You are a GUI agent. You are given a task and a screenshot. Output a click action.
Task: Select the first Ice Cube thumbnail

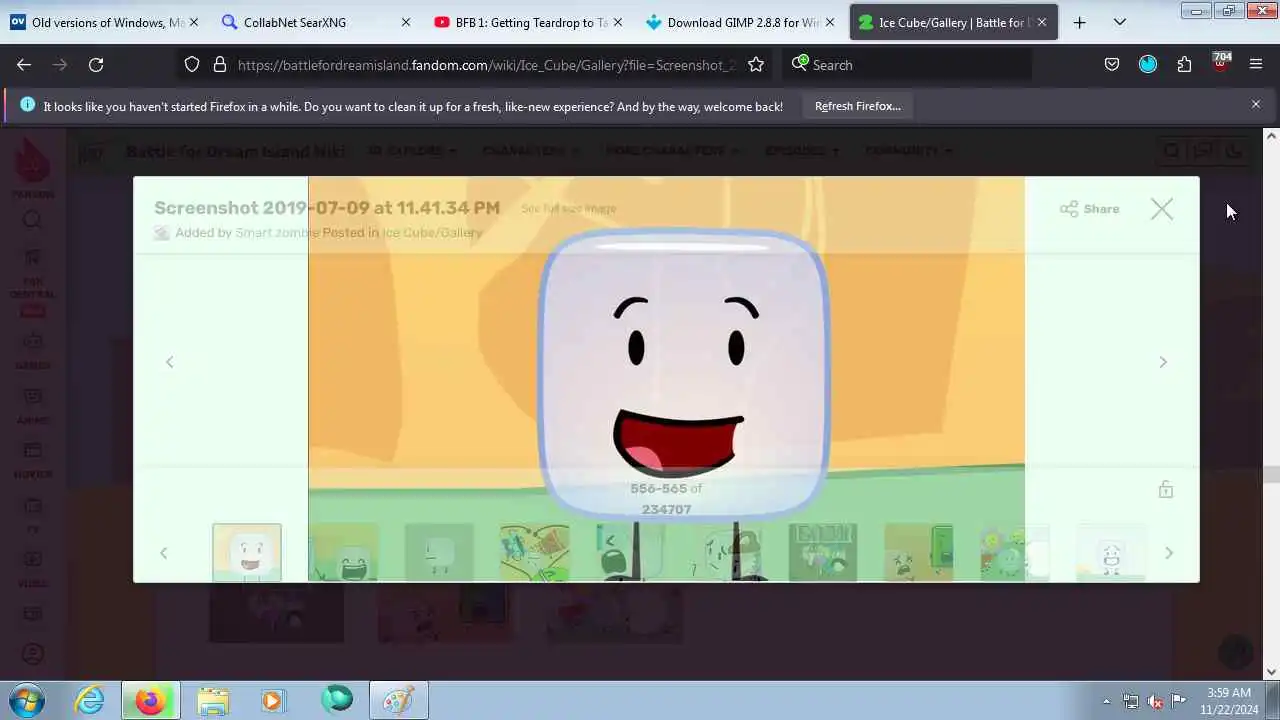[x=247, y=552]
